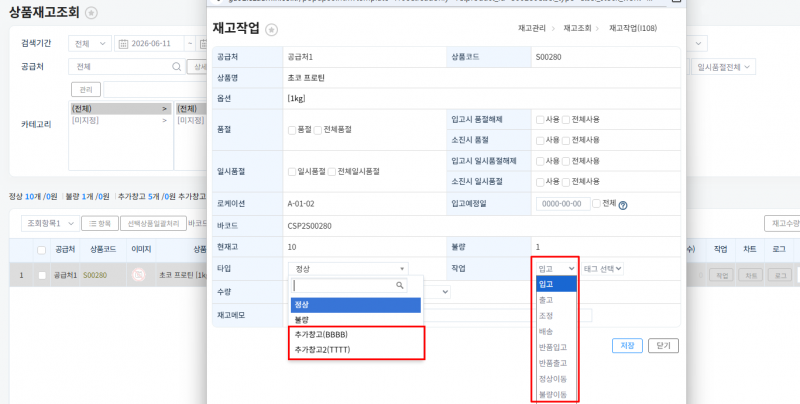Open the 조회항목1 dropdown
The image size is (800, 404).
click(50, 223)
